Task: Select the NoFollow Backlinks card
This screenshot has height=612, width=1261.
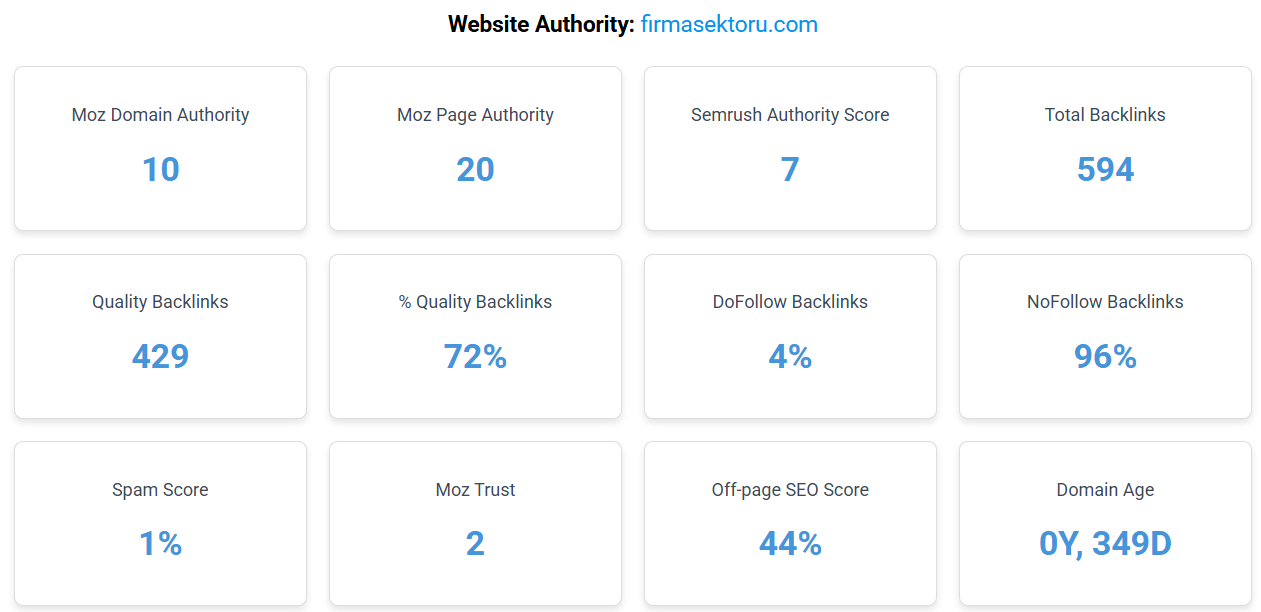Action: [x=1105, y=336]
